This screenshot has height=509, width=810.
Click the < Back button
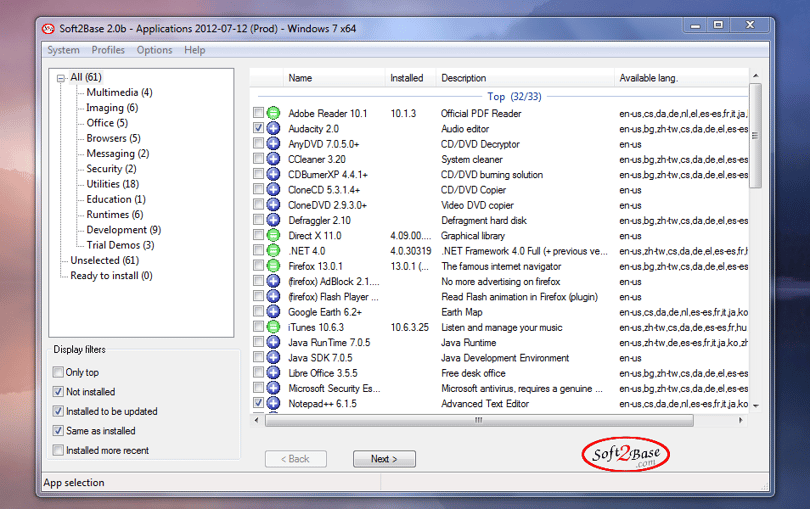click(x=295, y=459)
